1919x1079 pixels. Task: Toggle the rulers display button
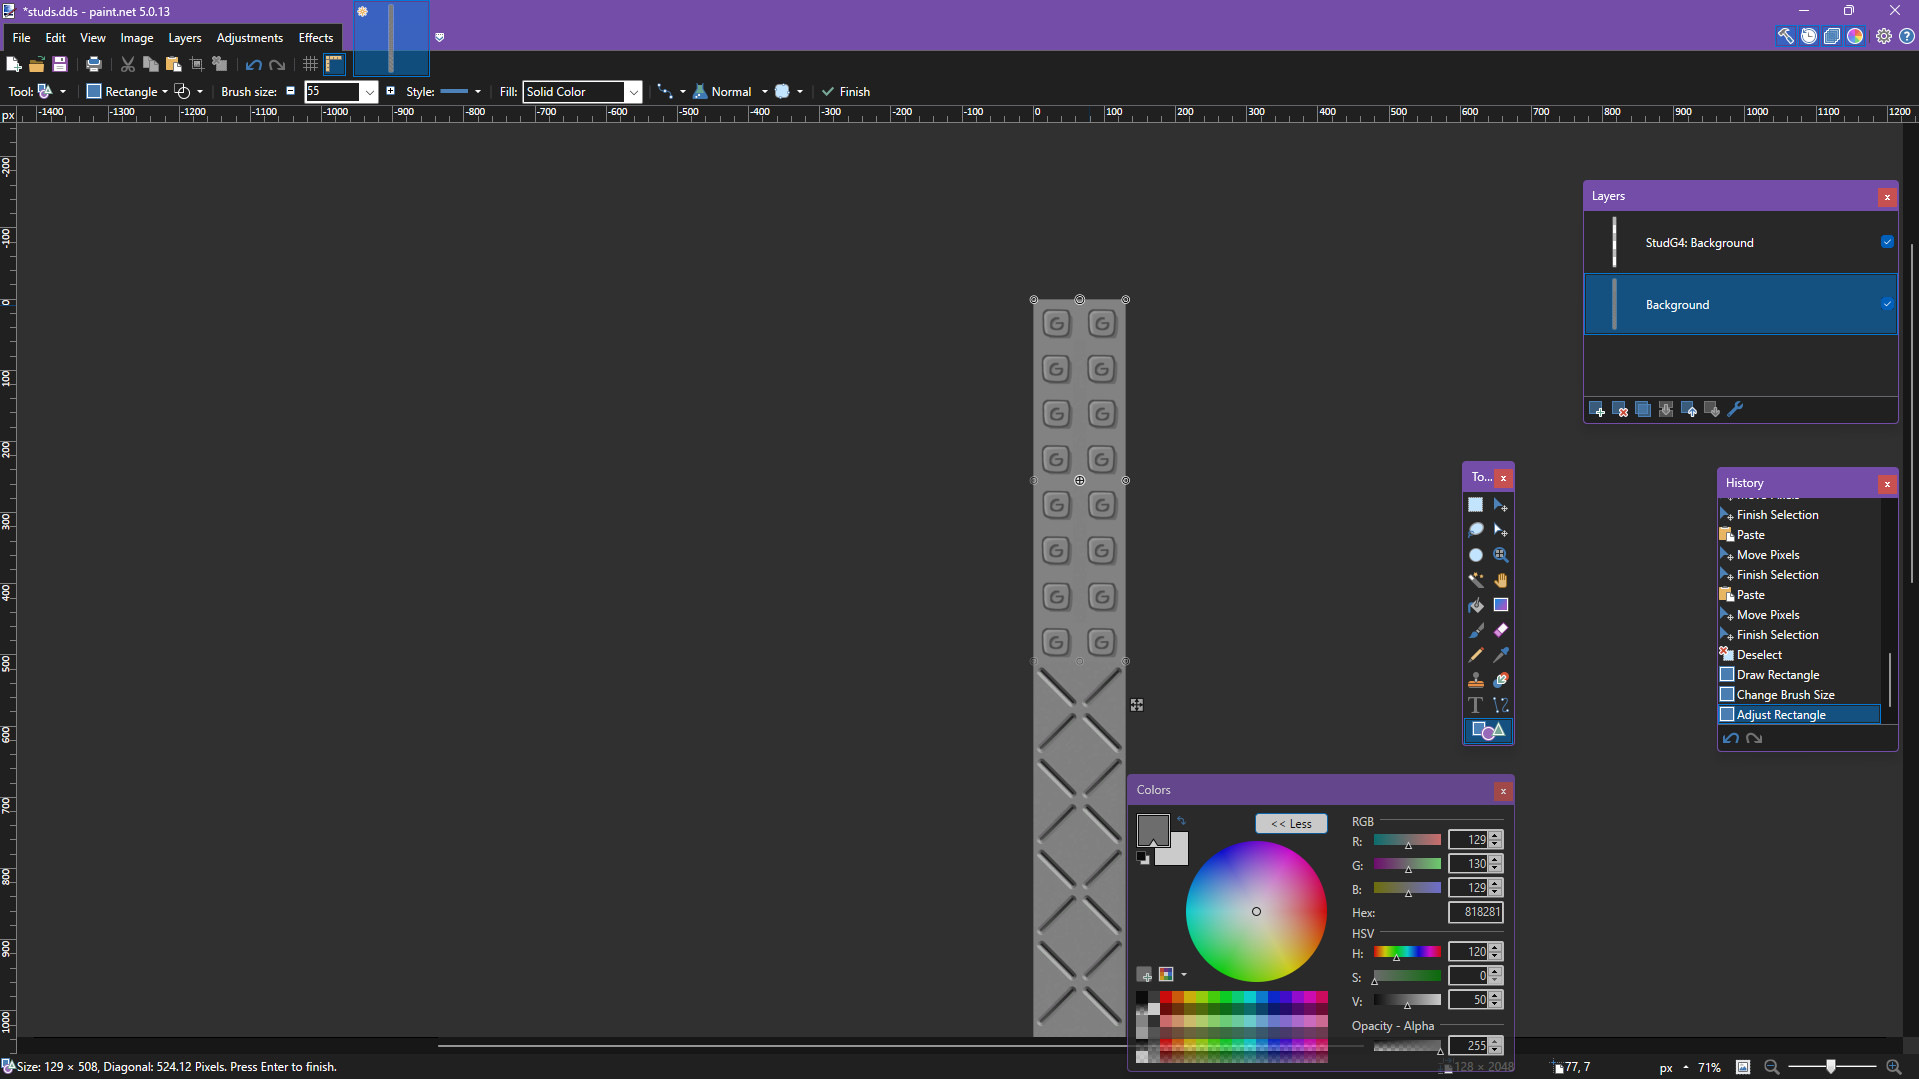click(334, 64)
